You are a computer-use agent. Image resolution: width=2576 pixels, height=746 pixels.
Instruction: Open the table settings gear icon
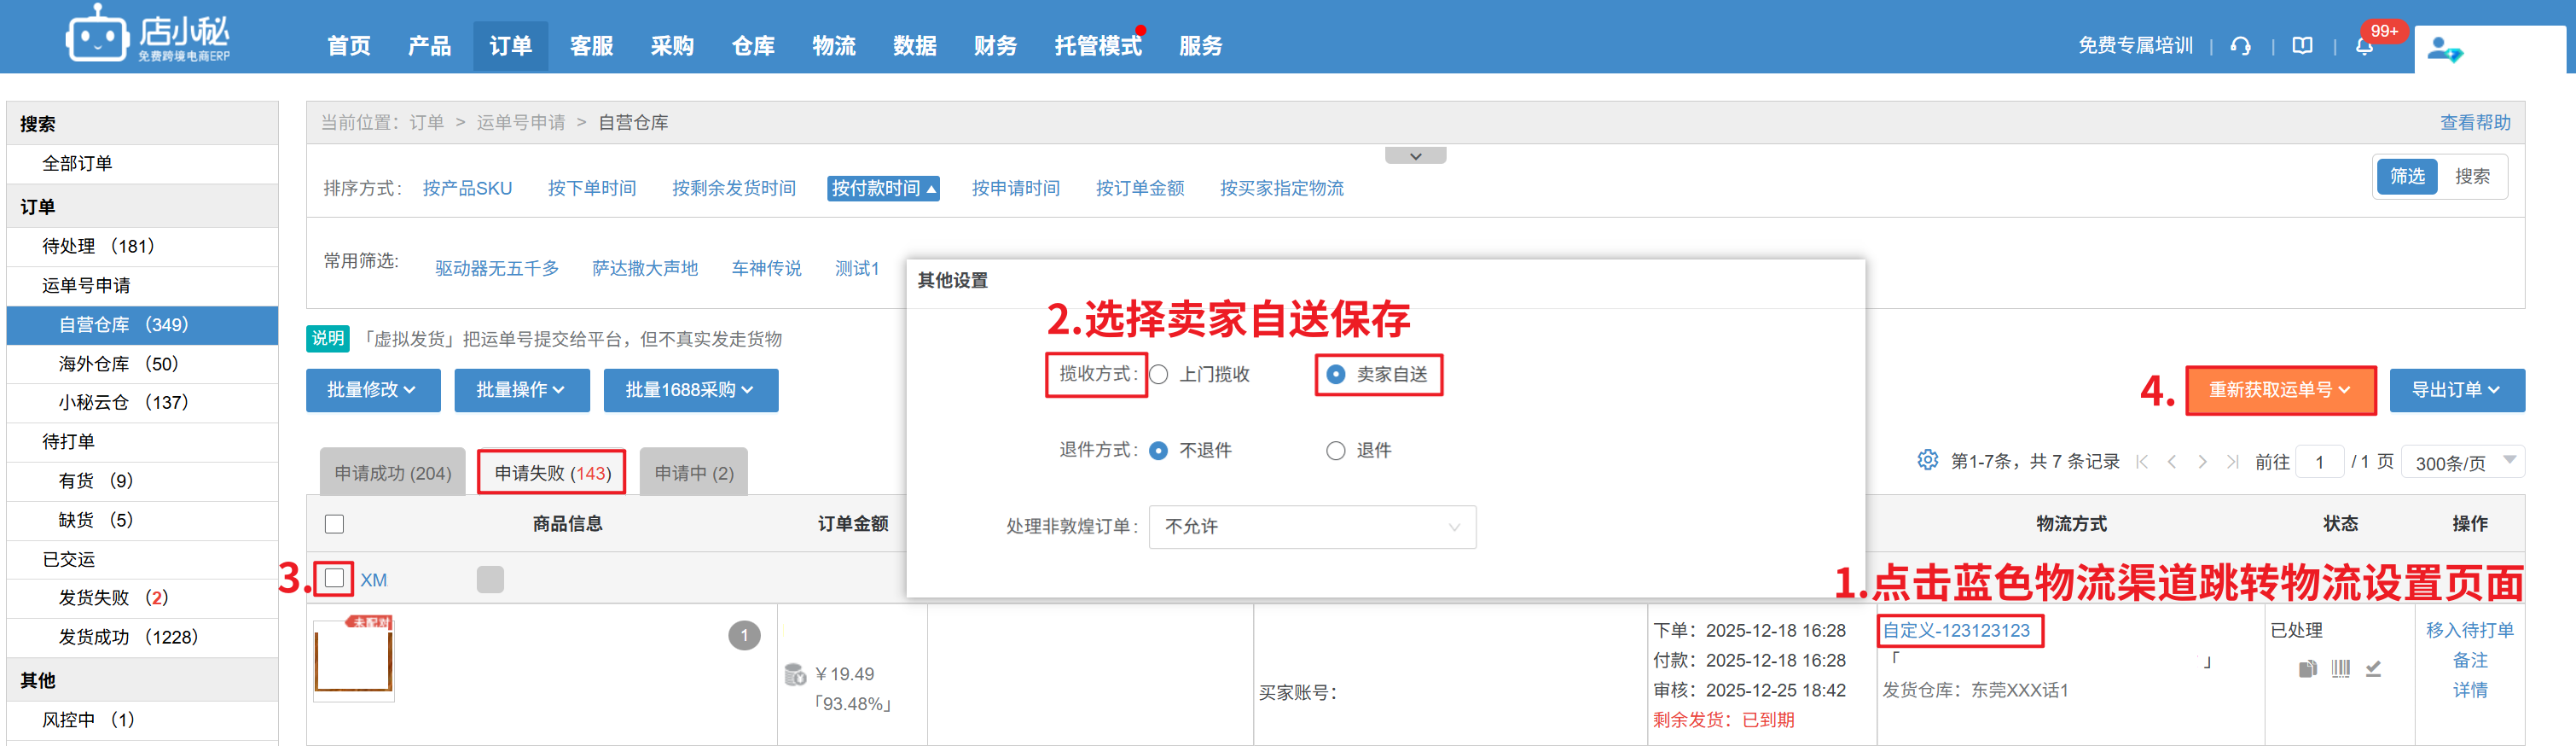click(1927, 460)
